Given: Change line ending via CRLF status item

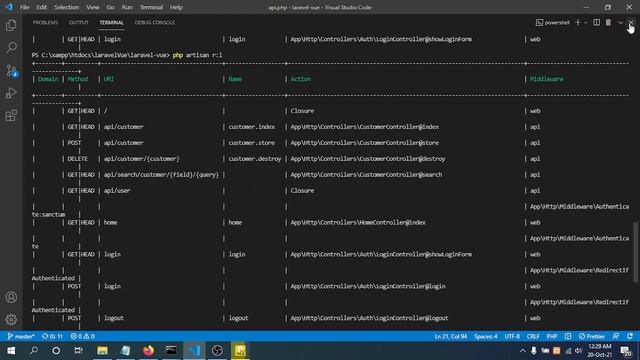Looking at the screenshot, I should (533, 336).
